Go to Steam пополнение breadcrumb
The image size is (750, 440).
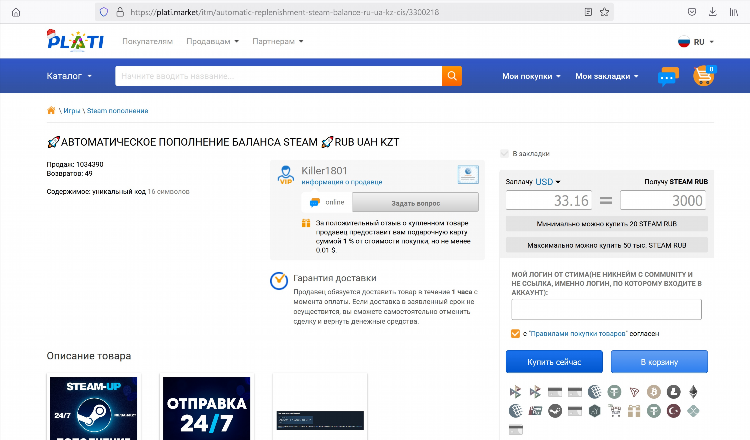(x=118, y=110)
